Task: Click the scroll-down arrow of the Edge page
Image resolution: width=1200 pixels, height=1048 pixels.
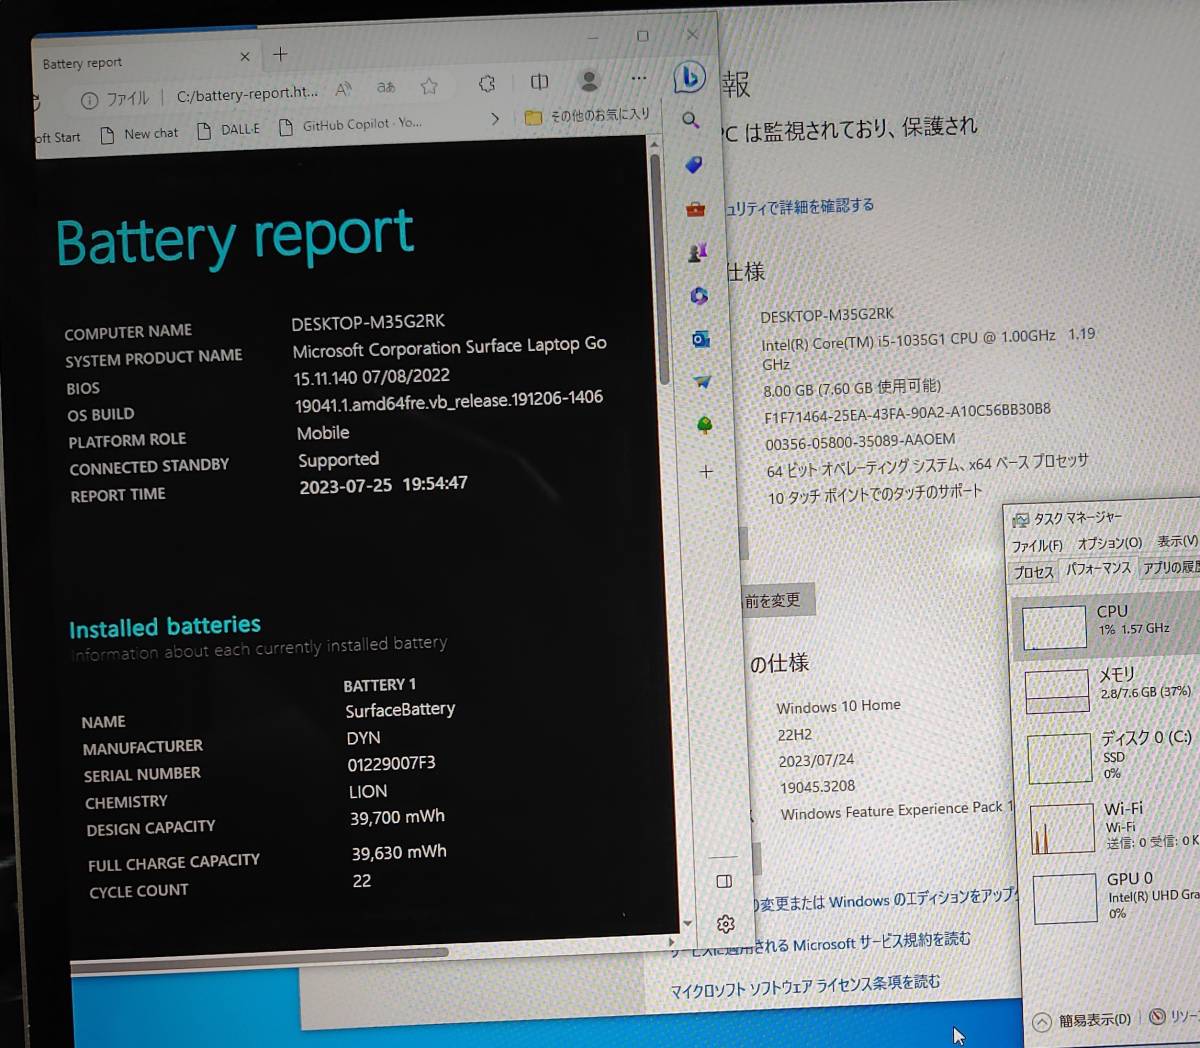Action: point(688,922)
